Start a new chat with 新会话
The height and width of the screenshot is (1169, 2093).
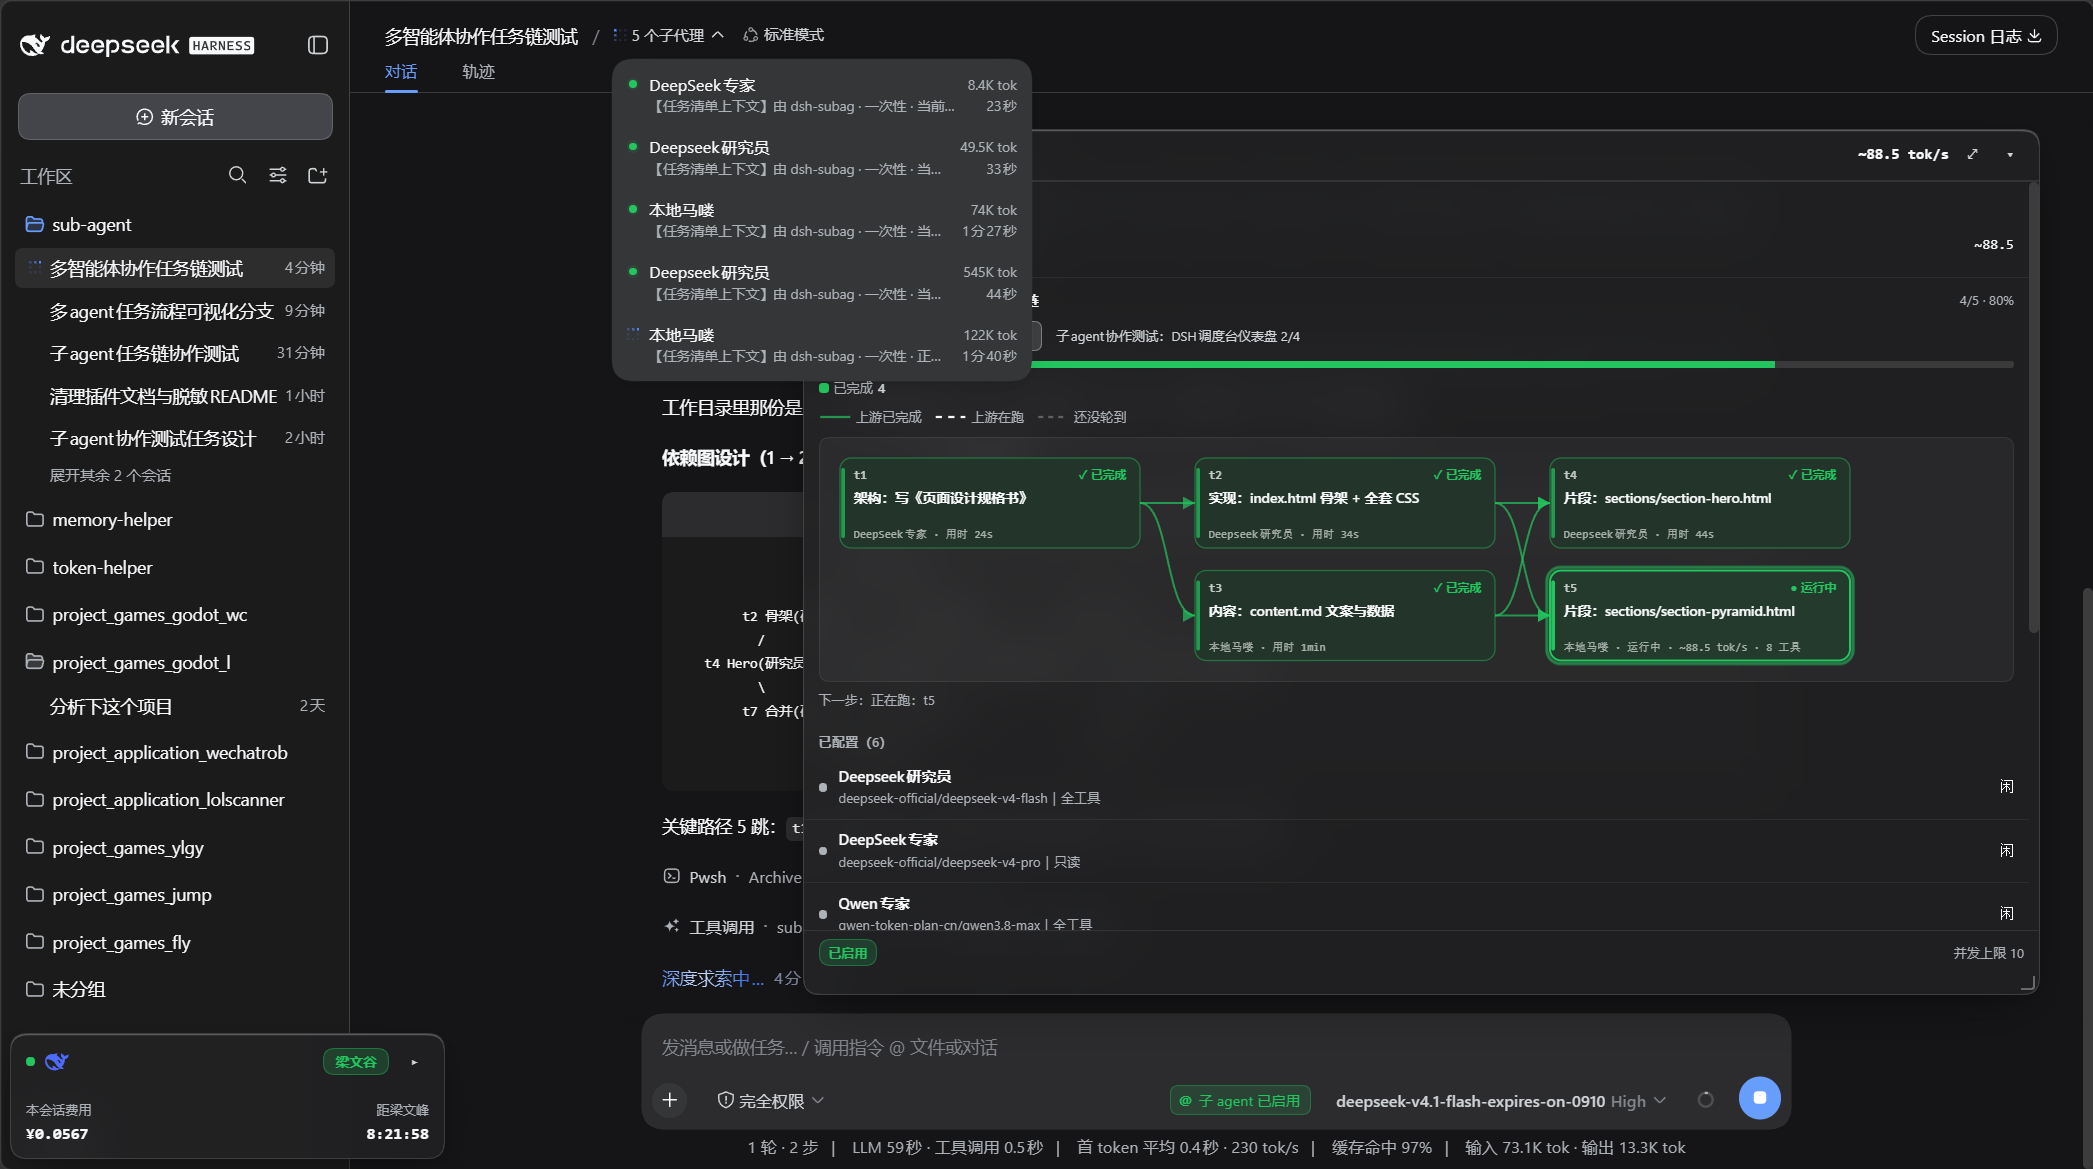[175, 117]
